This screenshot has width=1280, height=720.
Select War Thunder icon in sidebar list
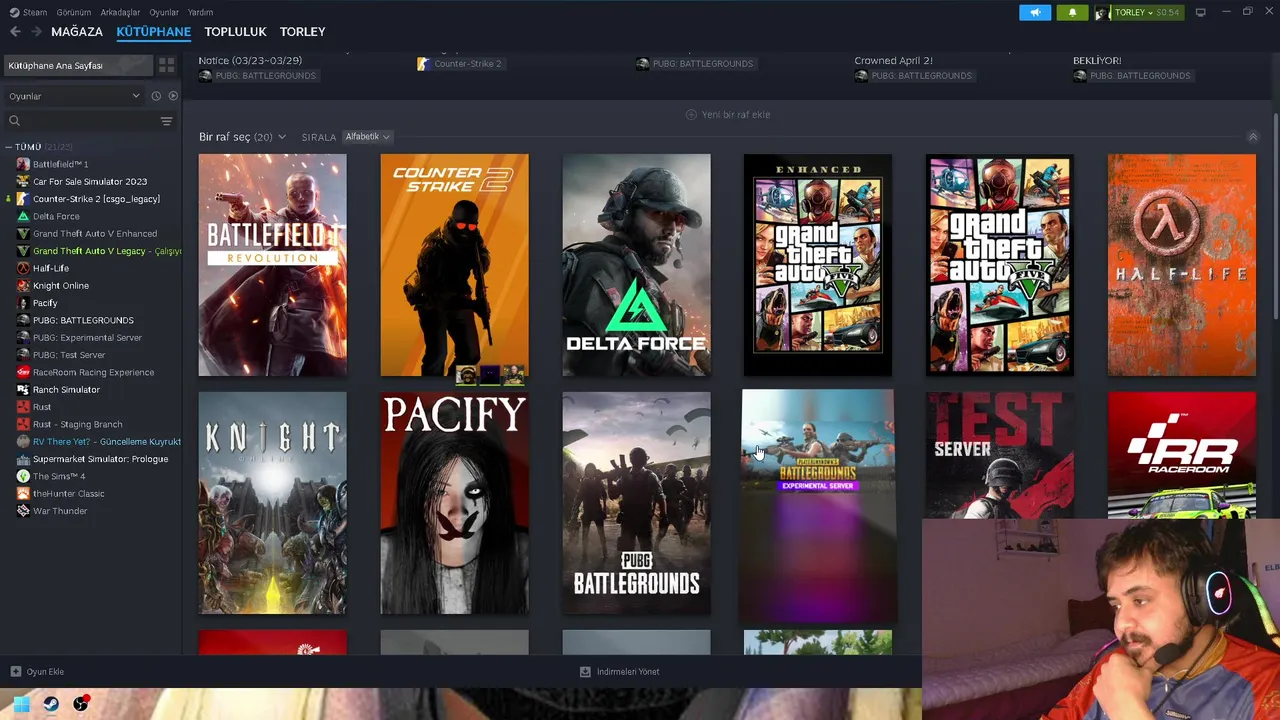[23, 511]
